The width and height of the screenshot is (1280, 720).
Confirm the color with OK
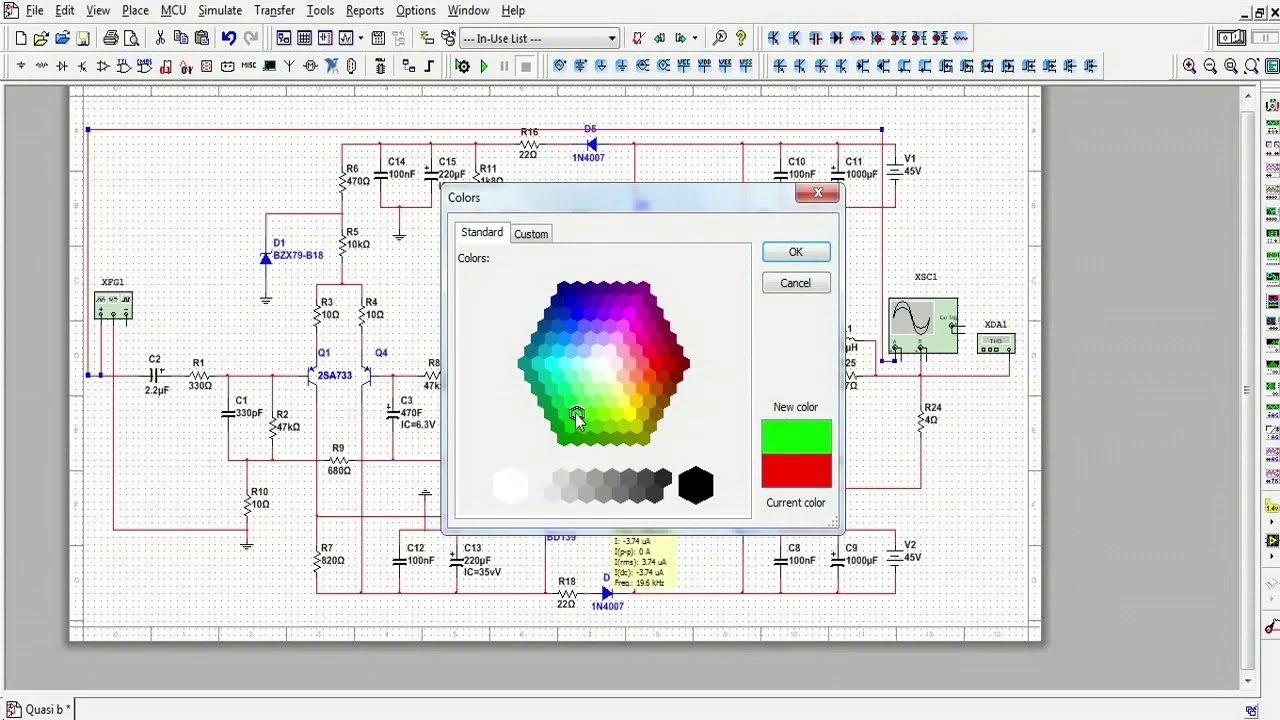pyautogui.click(x=796, y=252)
